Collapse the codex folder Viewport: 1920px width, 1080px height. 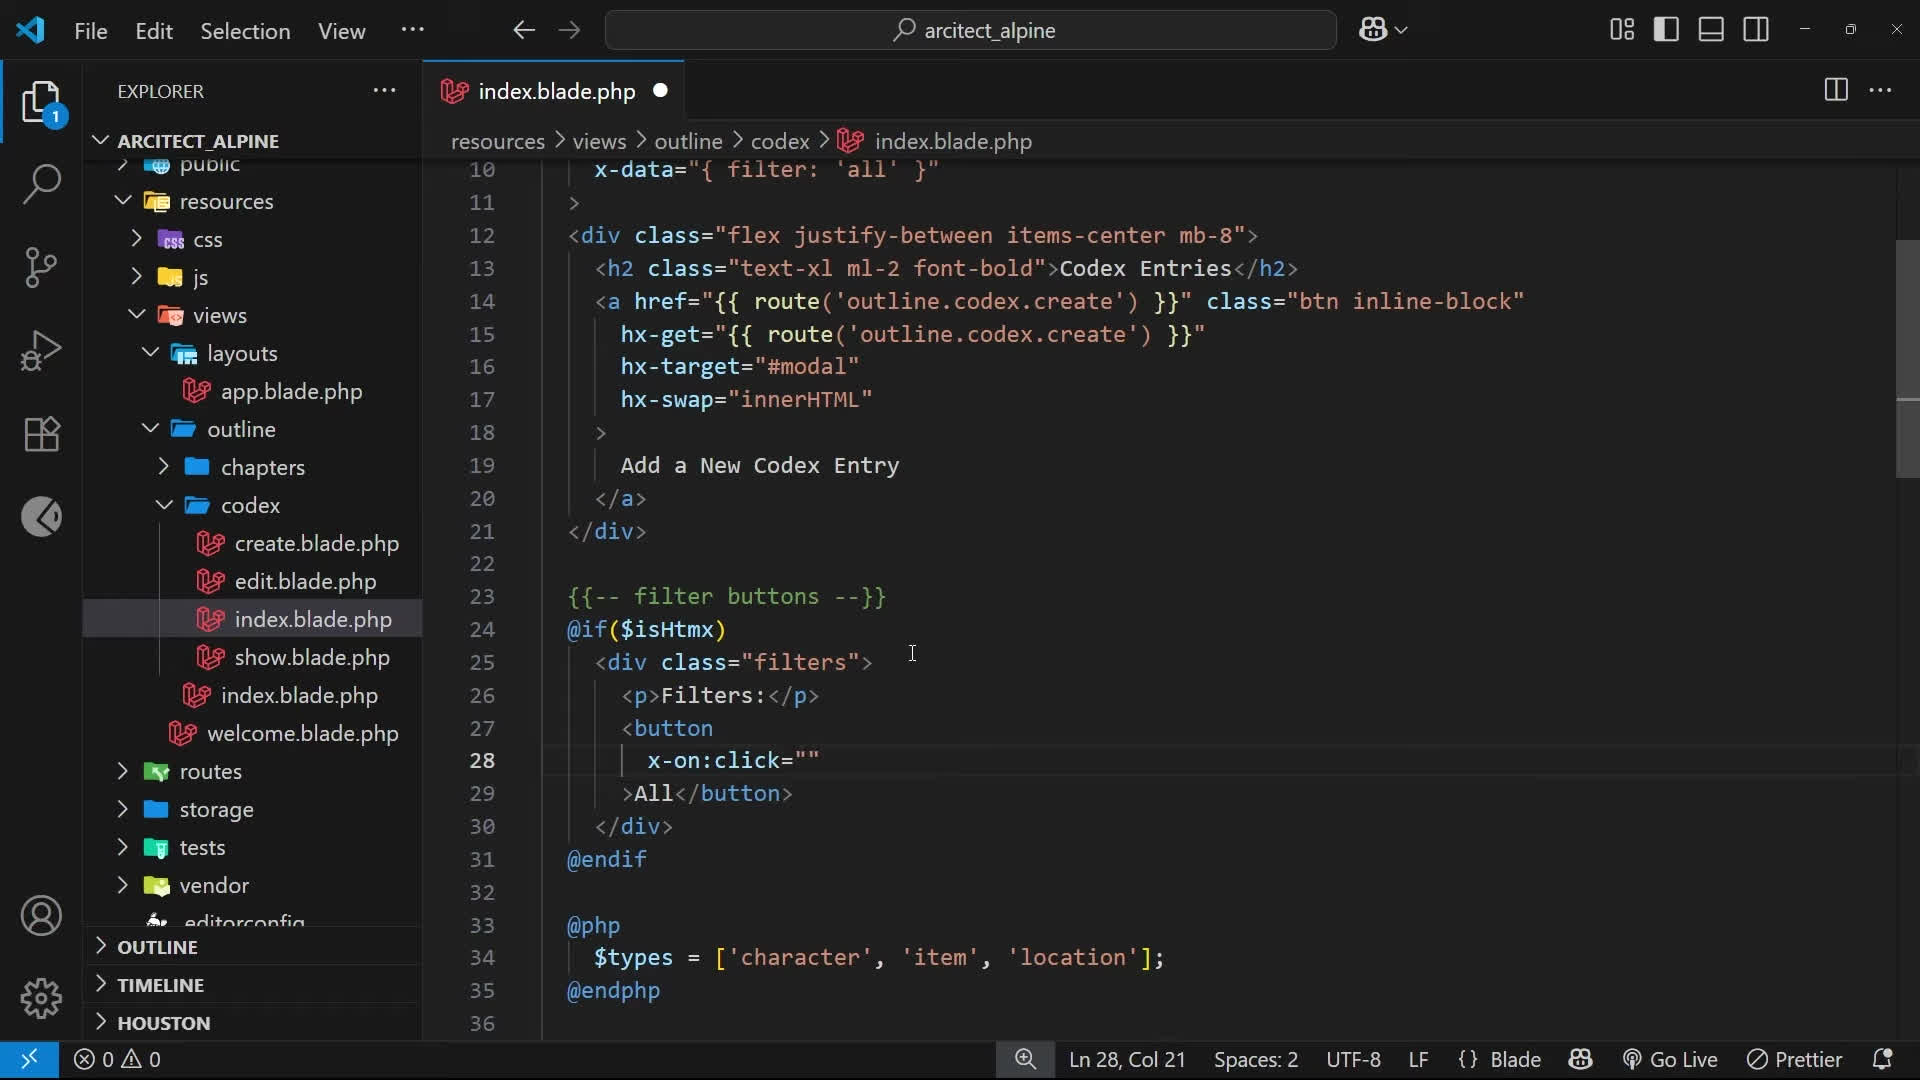pos(250,505)
